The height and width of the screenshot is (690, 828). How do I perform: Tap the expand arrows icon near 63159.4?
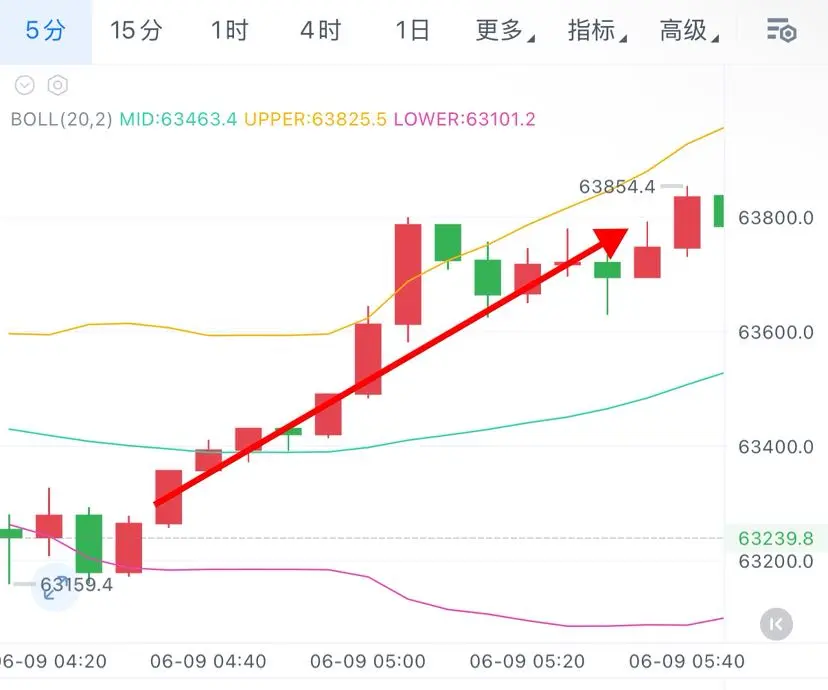pyautogui.click(x=55, y=588)
